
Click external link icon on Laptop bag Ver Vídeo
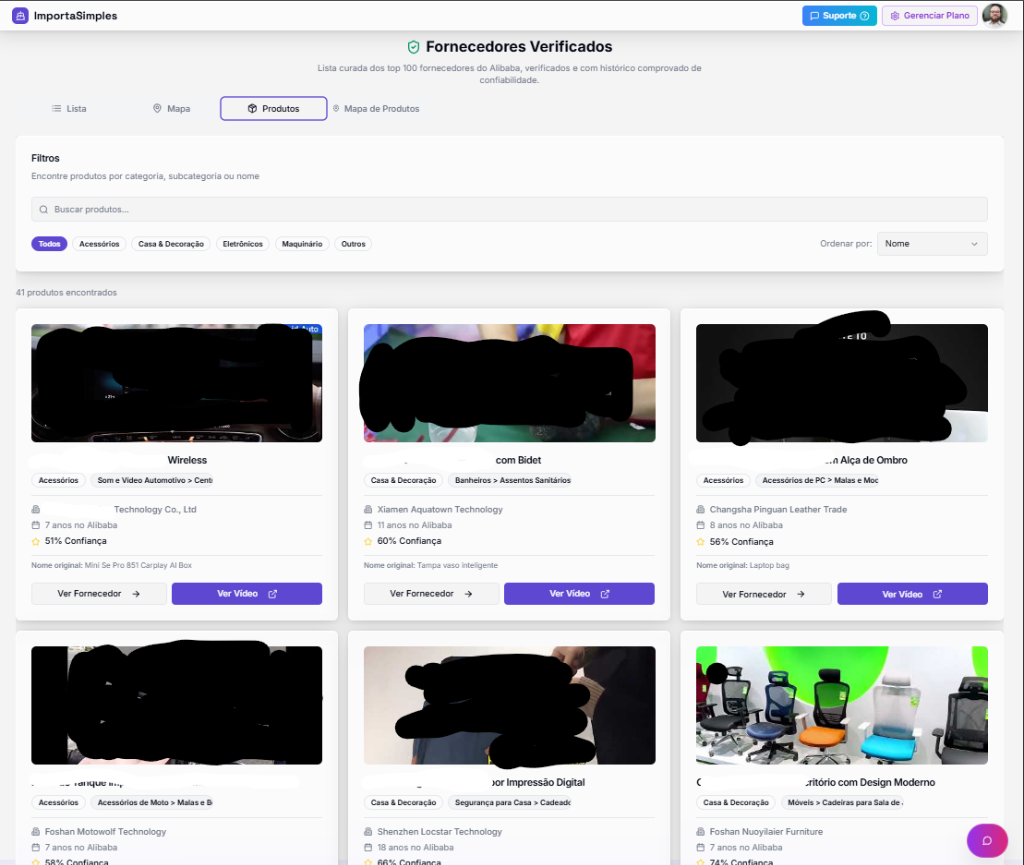[938, 595]
